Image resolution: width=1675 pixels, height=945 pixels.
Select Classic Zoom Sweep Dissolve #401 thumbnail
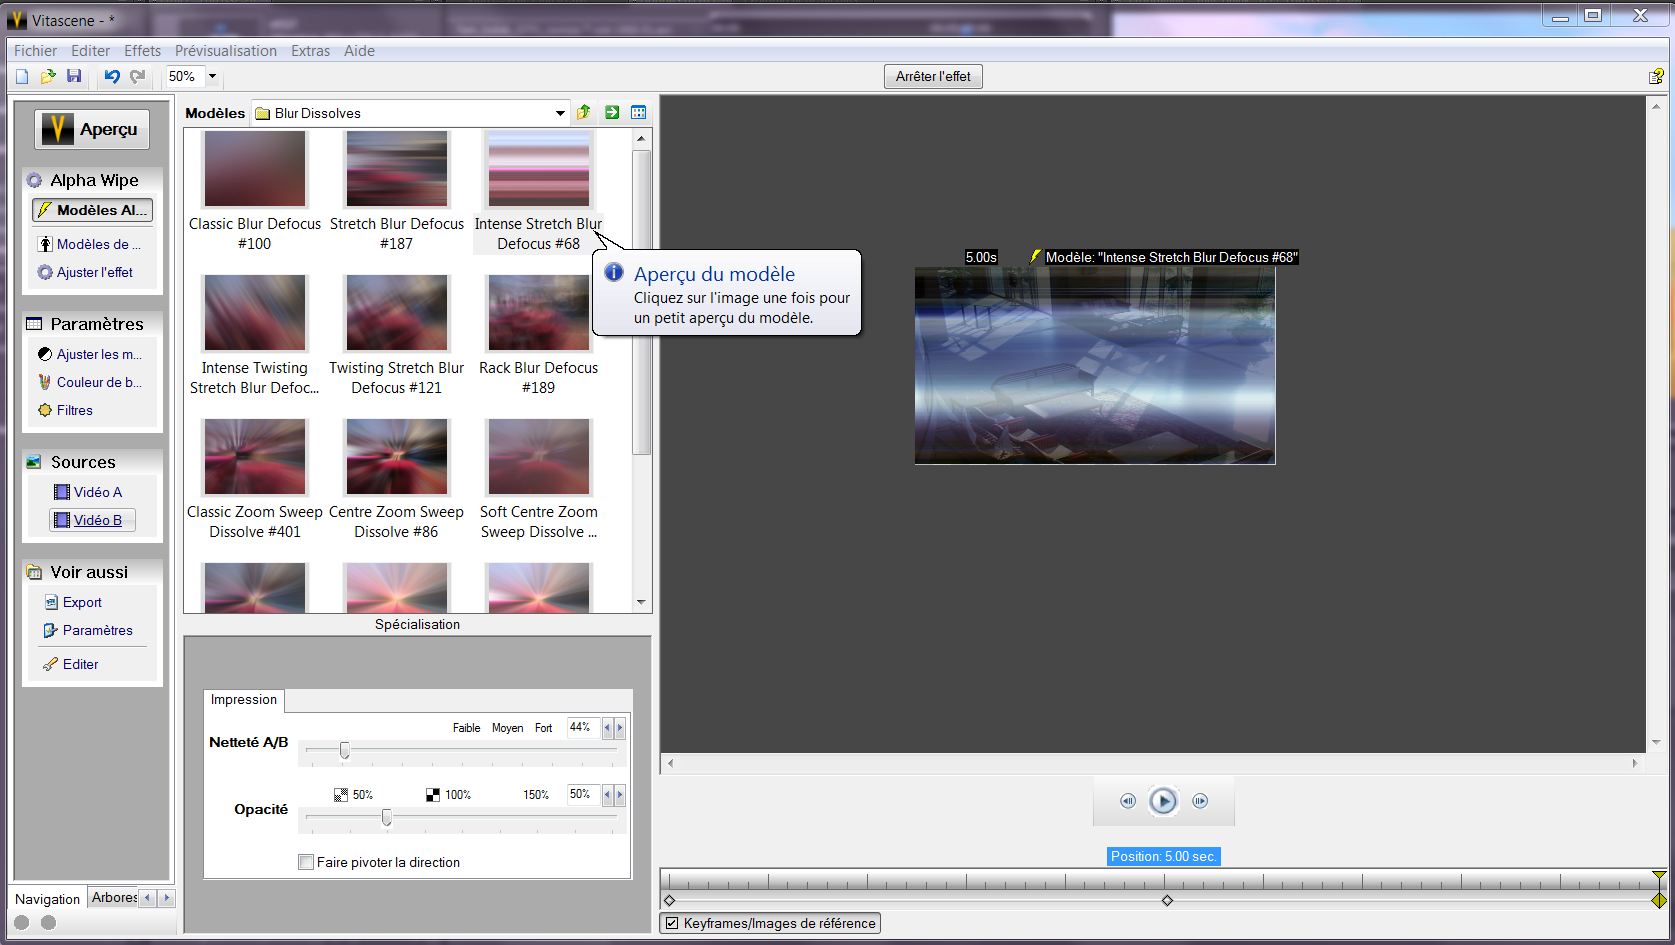(x=255, y=457)
